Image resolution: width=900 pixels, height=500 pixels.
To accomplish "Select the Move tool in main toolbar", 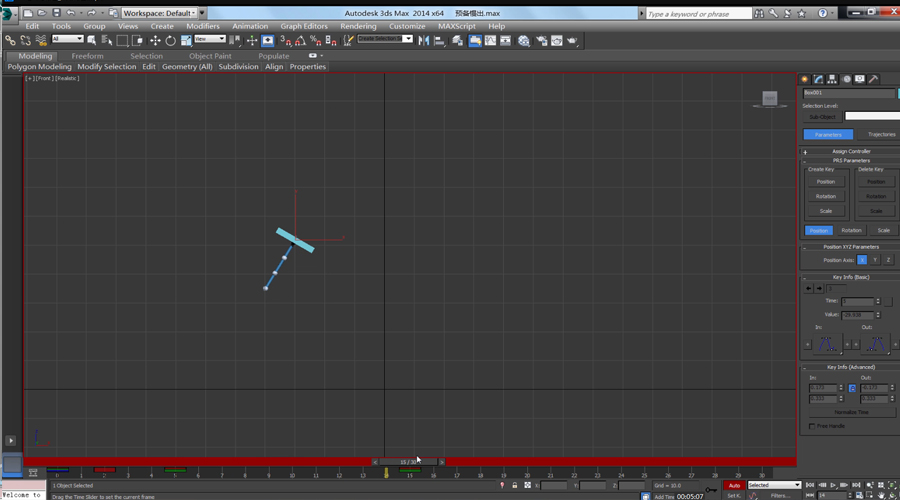I will point(155,40).
